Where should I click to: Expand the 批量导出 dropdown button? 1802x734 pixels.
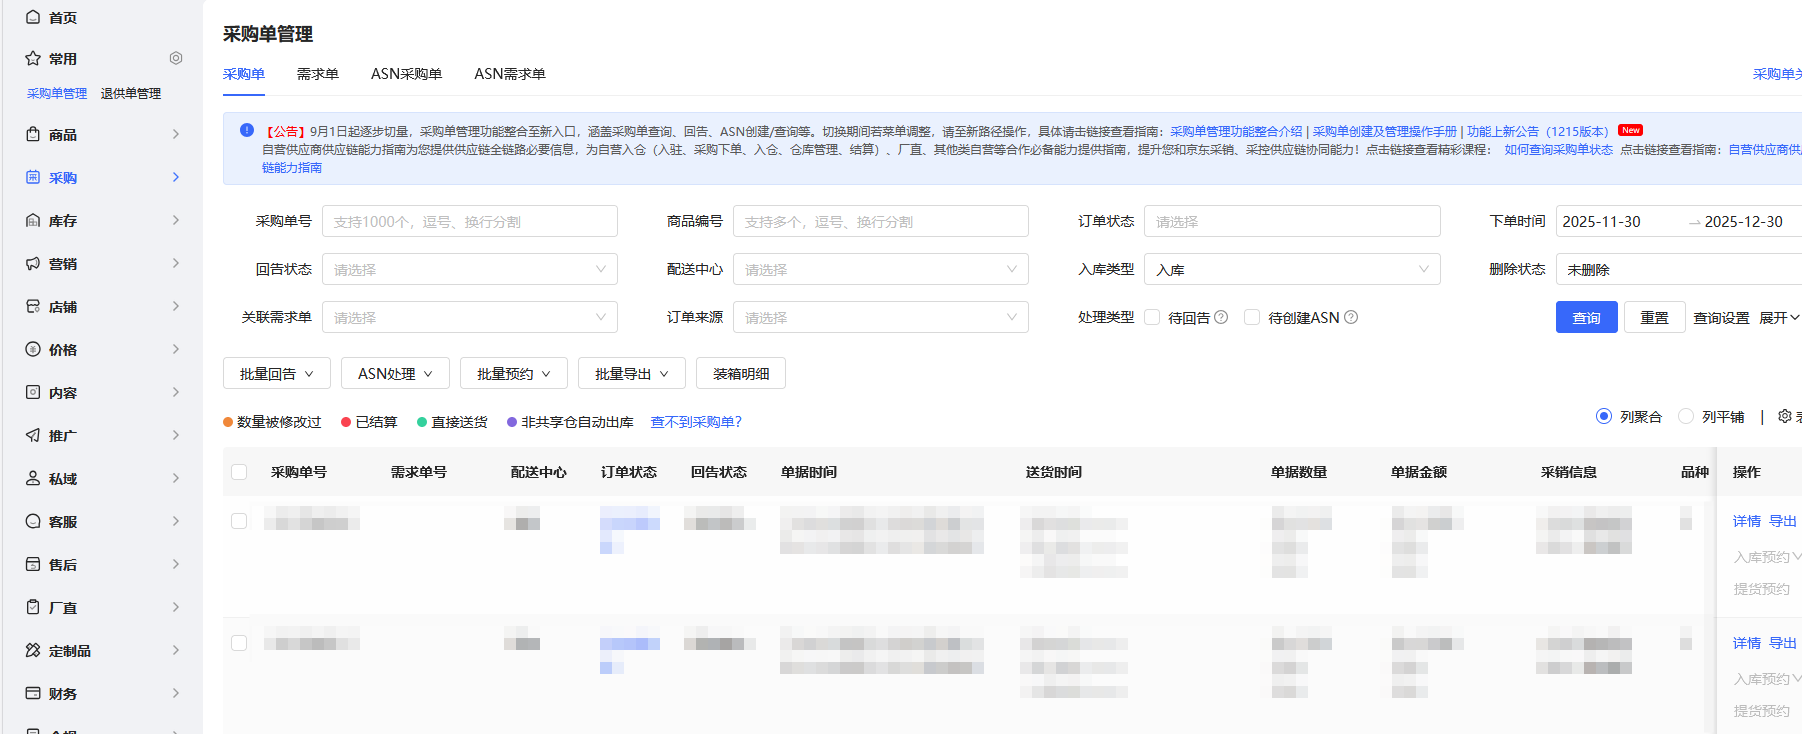[632, 373]
